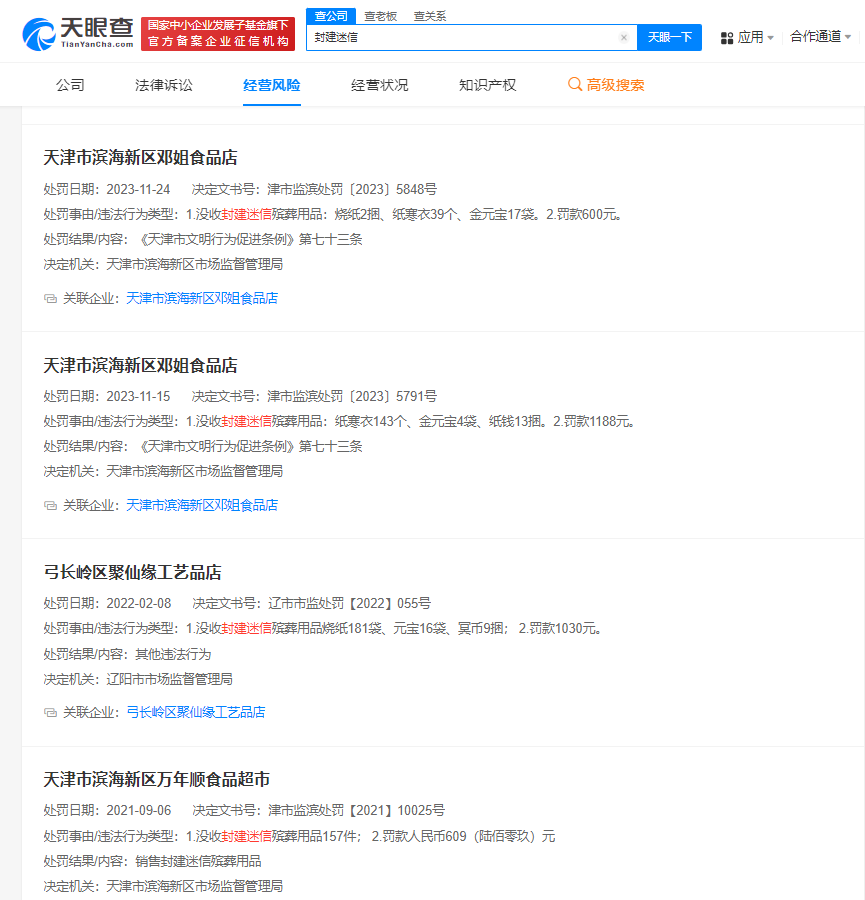Viewport: 865px width, 900px height.
Task: Open 弓长岭区聚仙缘工艺品店 related company link
Action: pos(196,712)
